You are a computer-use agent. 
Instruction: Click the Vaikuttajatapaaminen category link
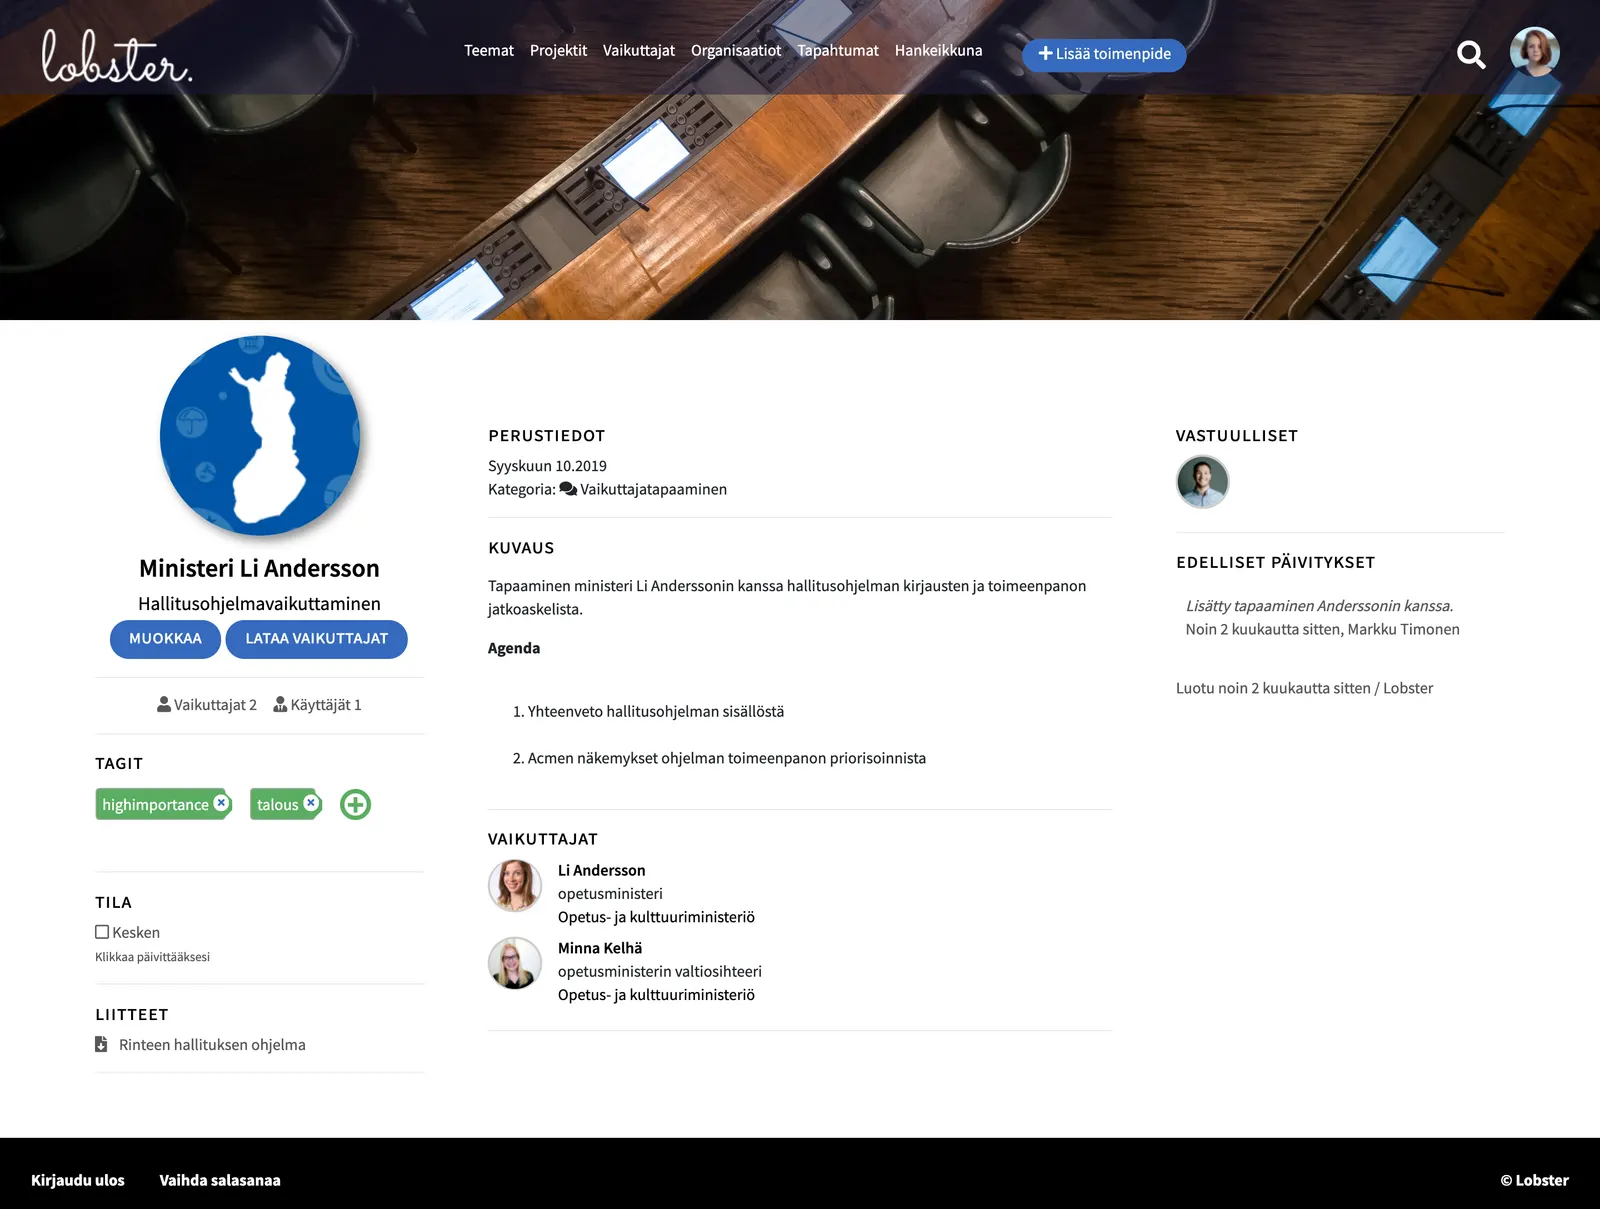[653, 489]
